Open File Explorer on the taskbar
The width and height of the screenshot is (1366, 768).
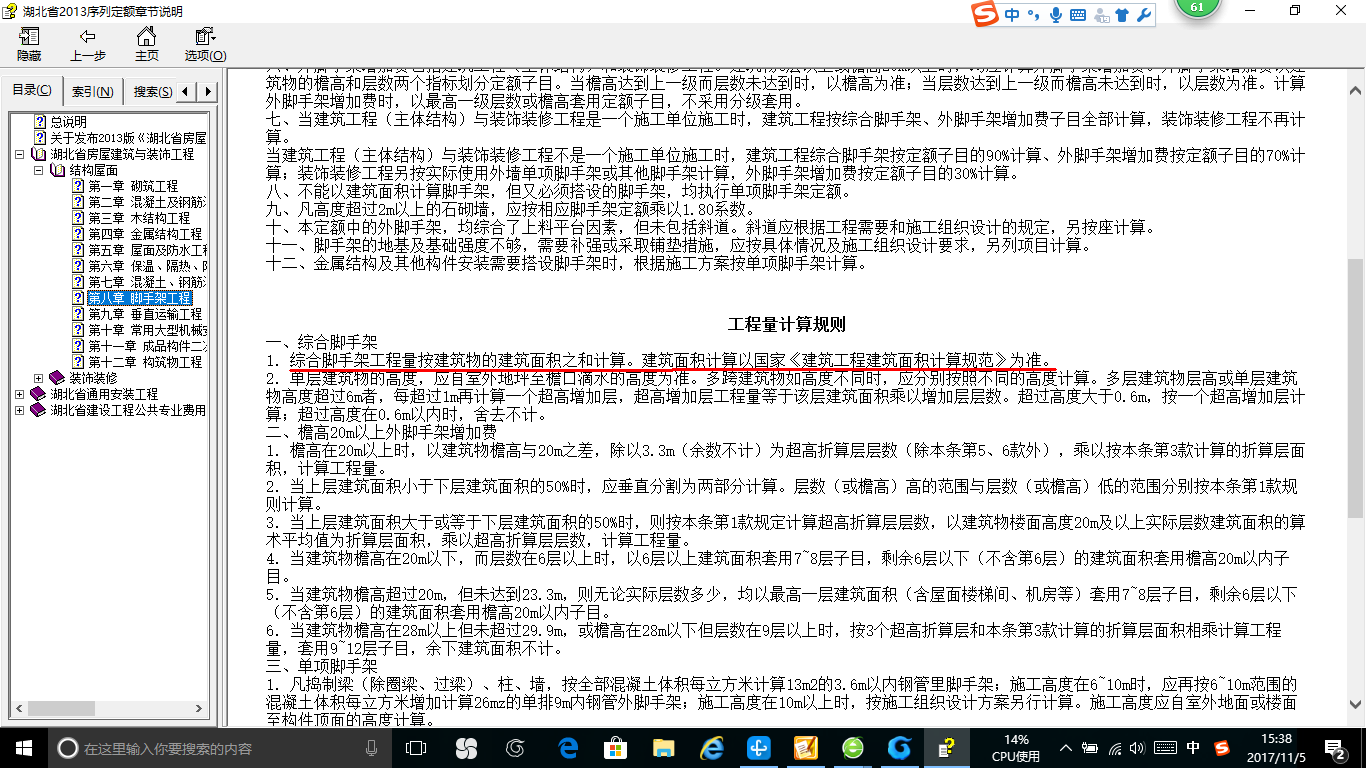pyautogui.click(x=663, y=748)
